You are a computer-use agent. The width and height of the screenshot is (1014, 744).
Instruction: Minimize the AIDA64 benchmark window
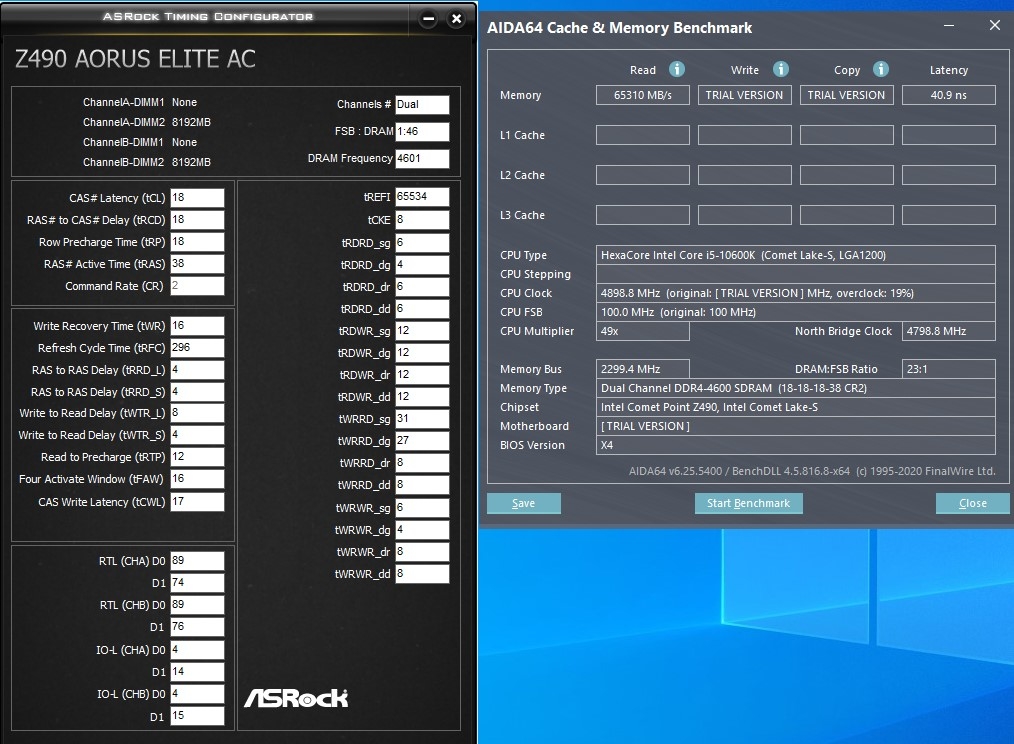point(949,25)
